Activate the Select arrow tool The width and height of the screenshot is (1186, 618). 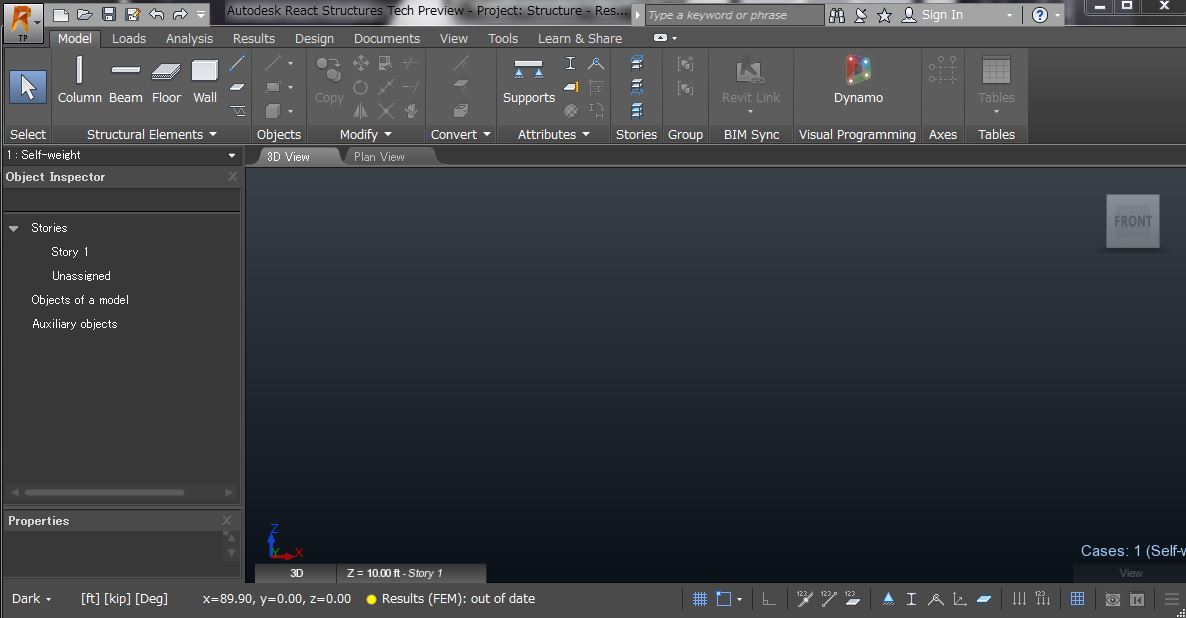tap(28, 87)
